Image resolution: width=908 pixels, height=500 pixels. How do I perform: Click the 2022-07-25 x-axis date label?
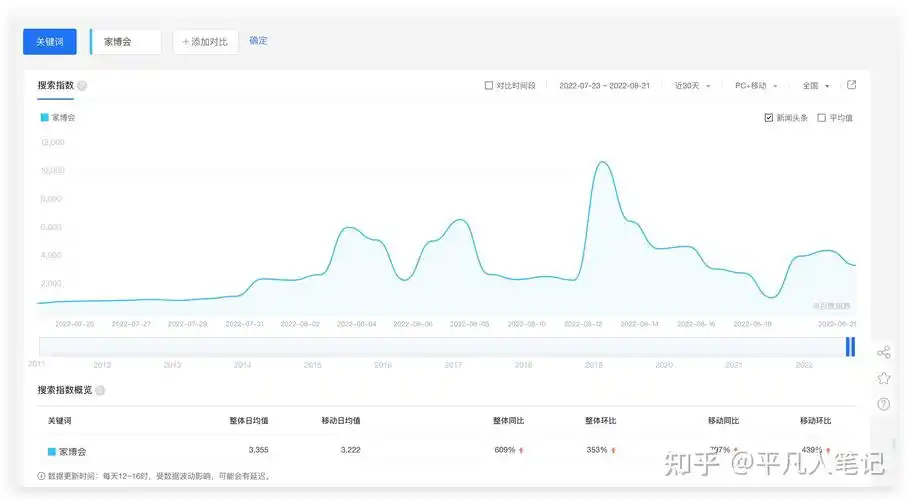(x=74, y=324)
